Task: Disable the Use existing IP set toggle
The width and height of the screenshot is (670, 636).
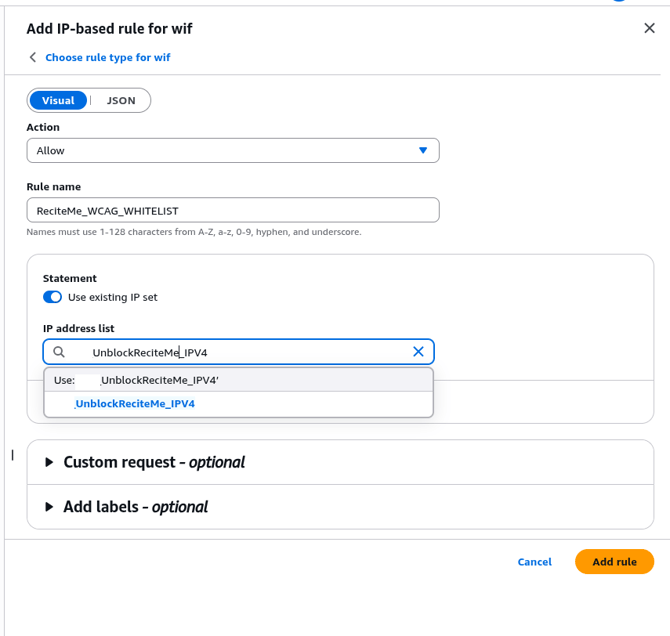Action: (52, 297)
